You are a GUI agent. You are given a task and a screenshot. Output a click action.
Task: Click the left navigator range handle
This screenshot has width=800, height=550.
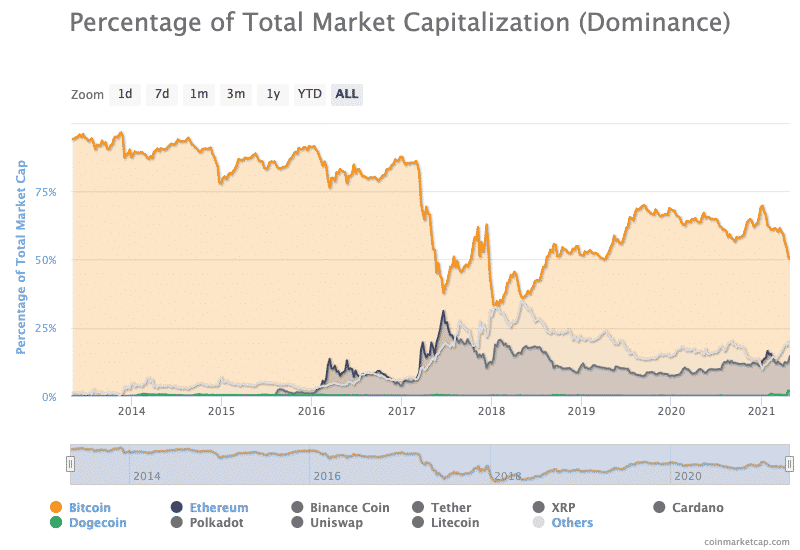(x=70, y=464)
